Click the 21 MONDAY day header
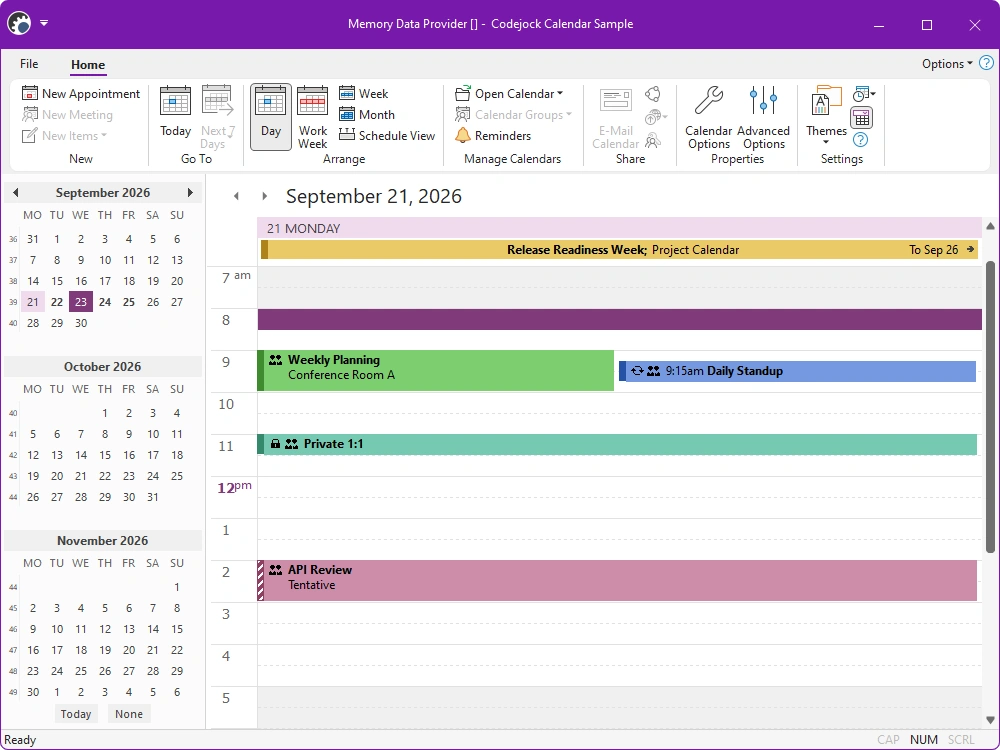Viewport: 1000px width, 750px height. tap(619, 228)
